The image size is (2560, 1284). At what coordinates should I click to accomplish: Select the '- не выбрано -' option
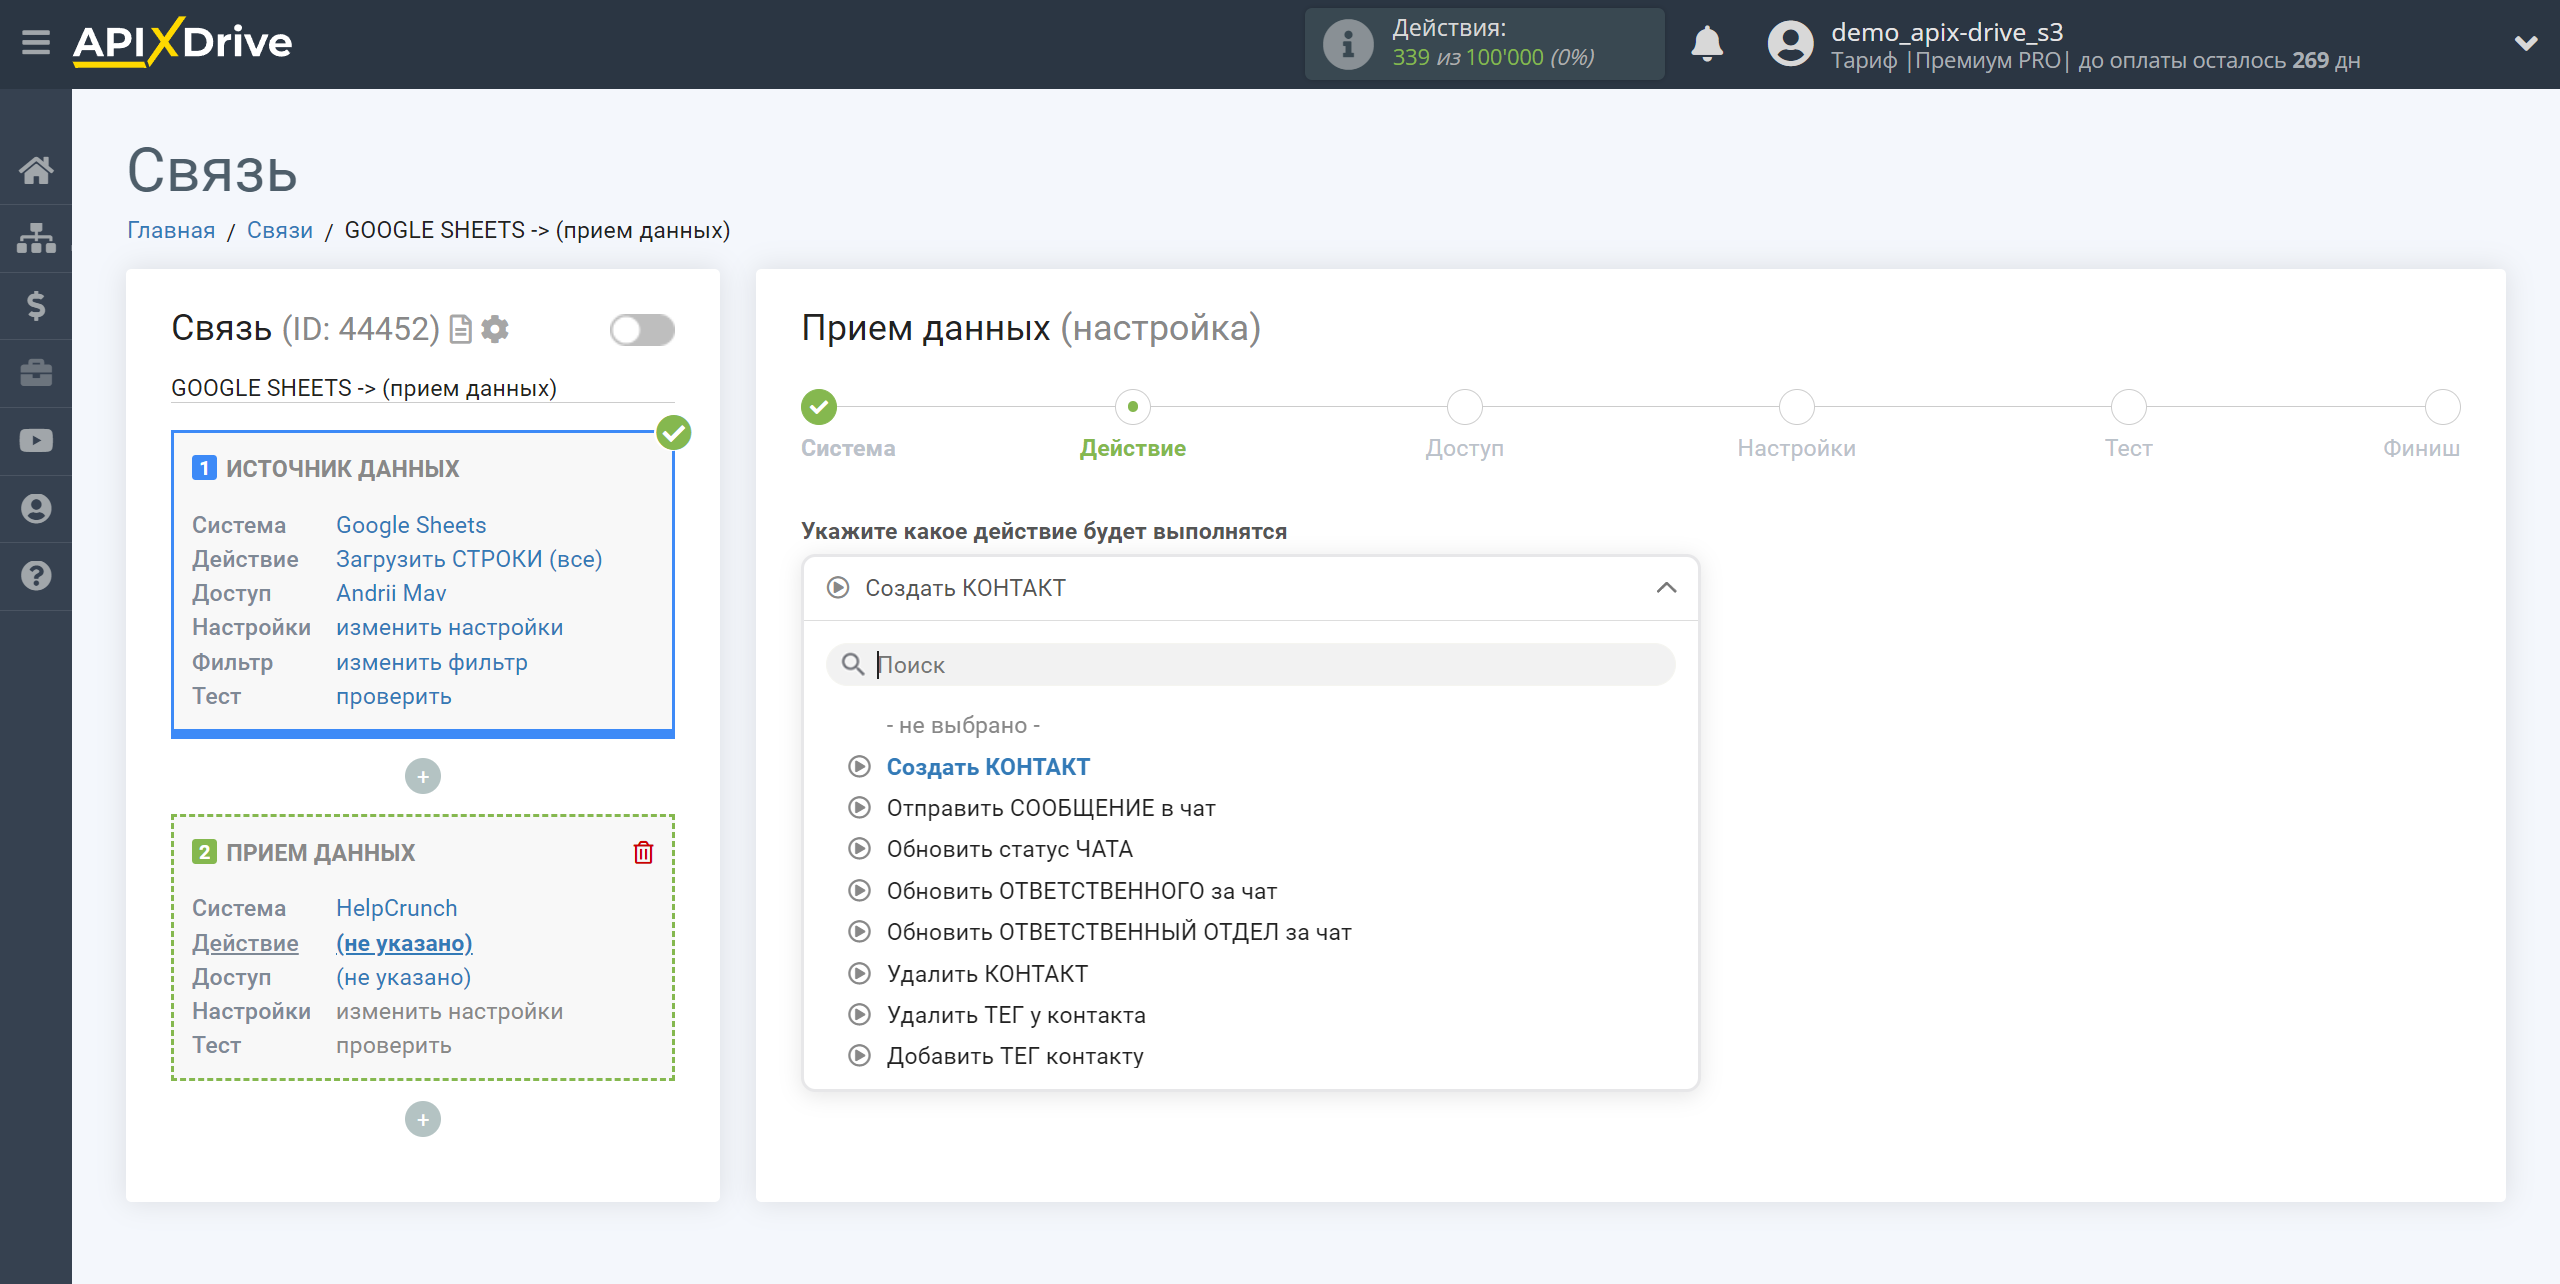963,725
